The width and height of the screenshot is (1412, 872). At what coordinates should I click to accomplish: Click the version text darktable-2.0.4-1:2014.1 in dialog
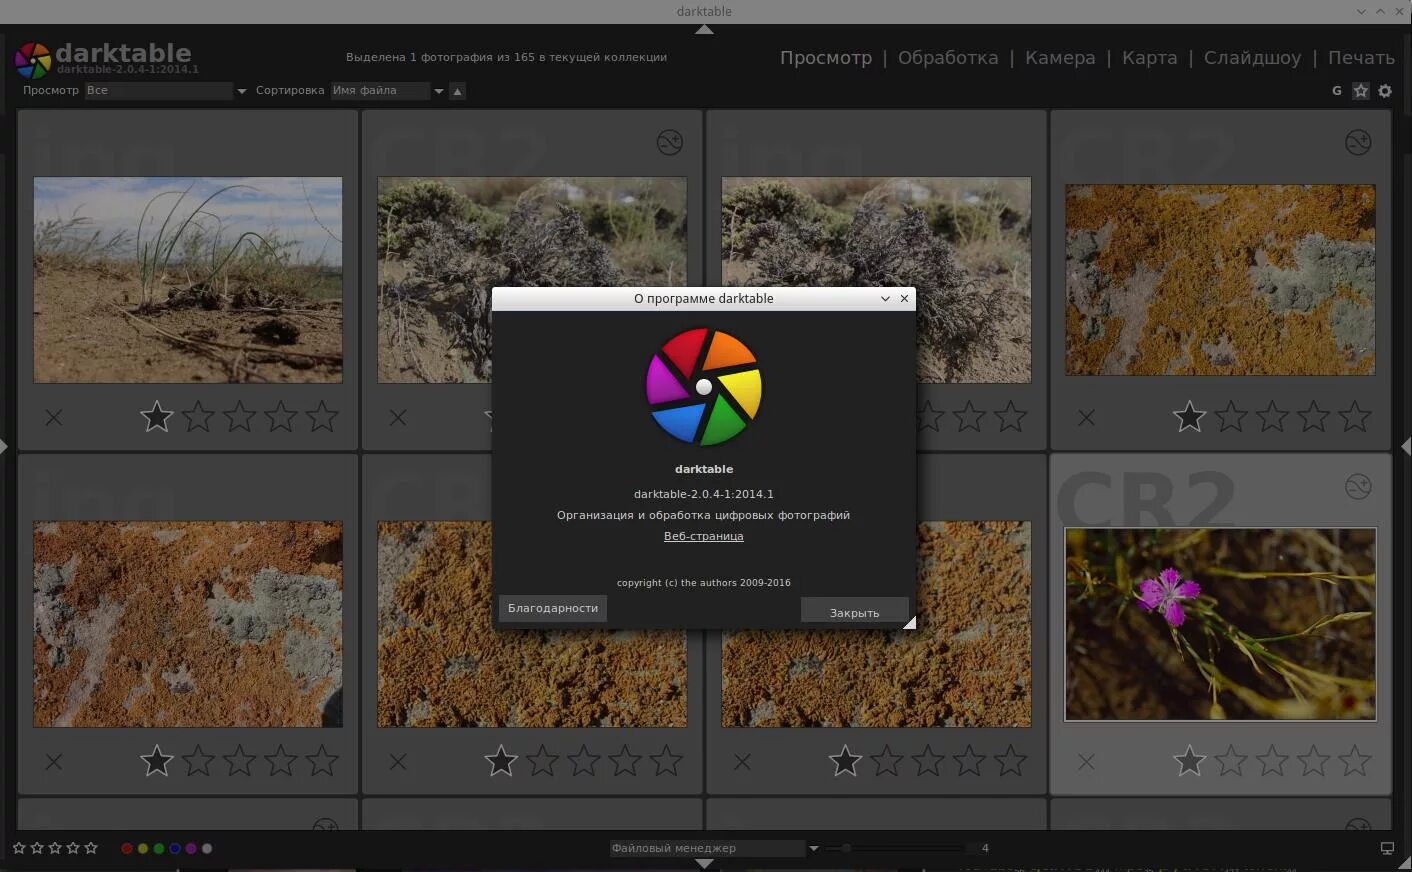[704, 494]
